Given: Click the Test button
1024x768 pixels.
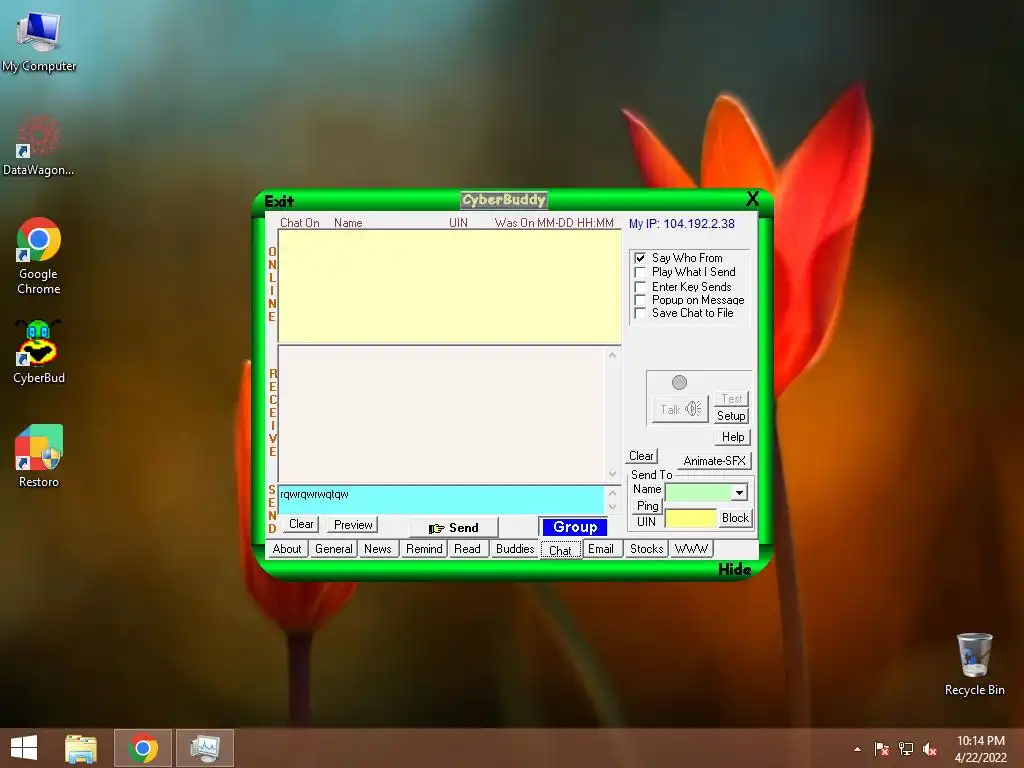Looking at the screenshot, I should [x=731, y=398].
